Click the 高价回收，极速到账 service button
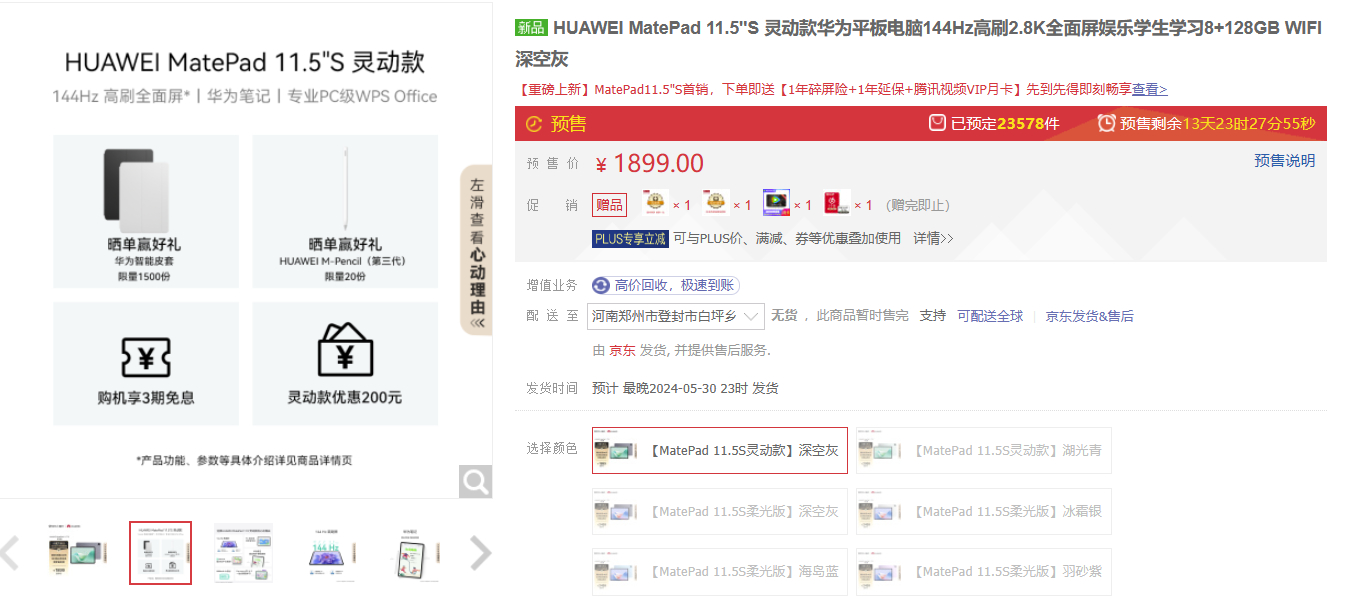 coord(666,286)
